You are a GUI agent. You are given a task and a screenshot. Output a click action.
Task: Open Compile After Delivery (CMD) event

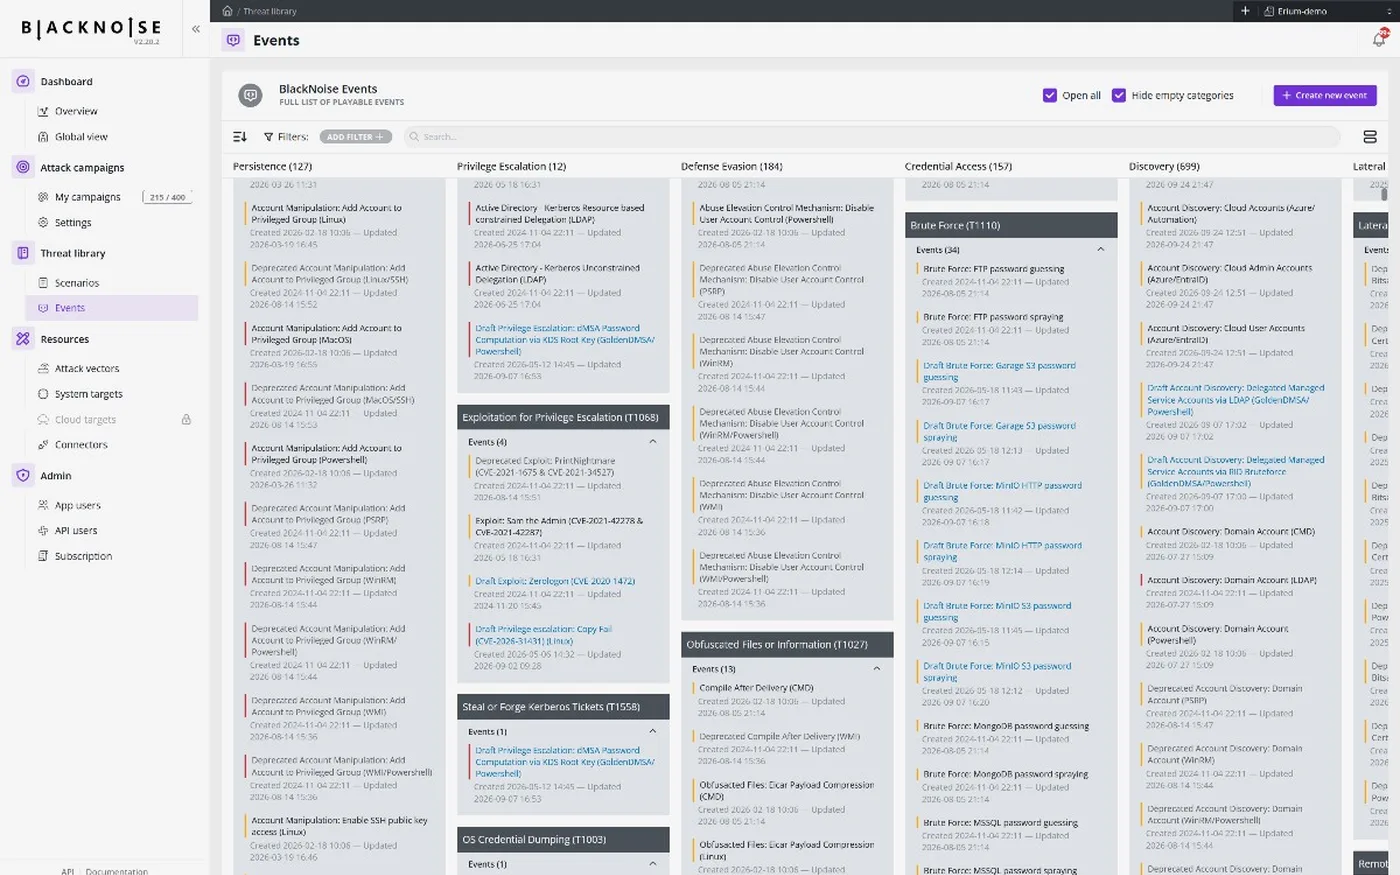756,688
